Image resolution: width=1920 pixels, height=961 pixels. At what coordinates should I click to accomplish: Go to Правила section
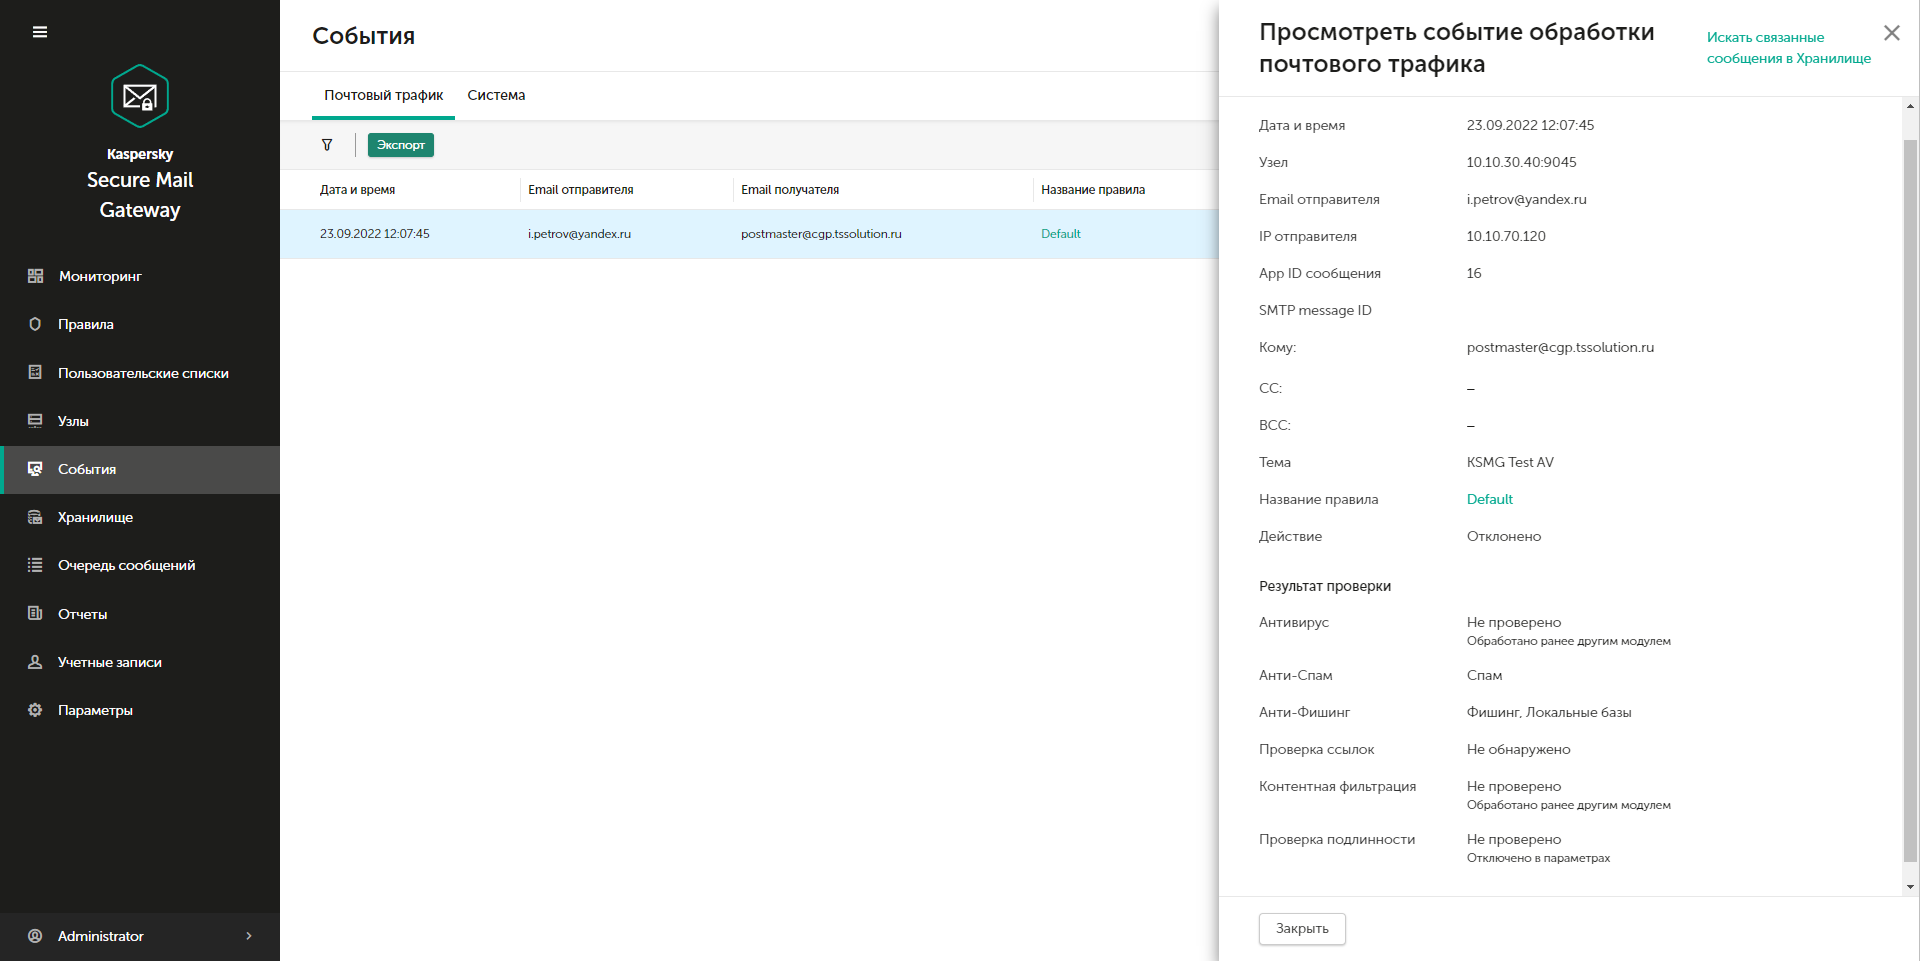coord(86,324)
